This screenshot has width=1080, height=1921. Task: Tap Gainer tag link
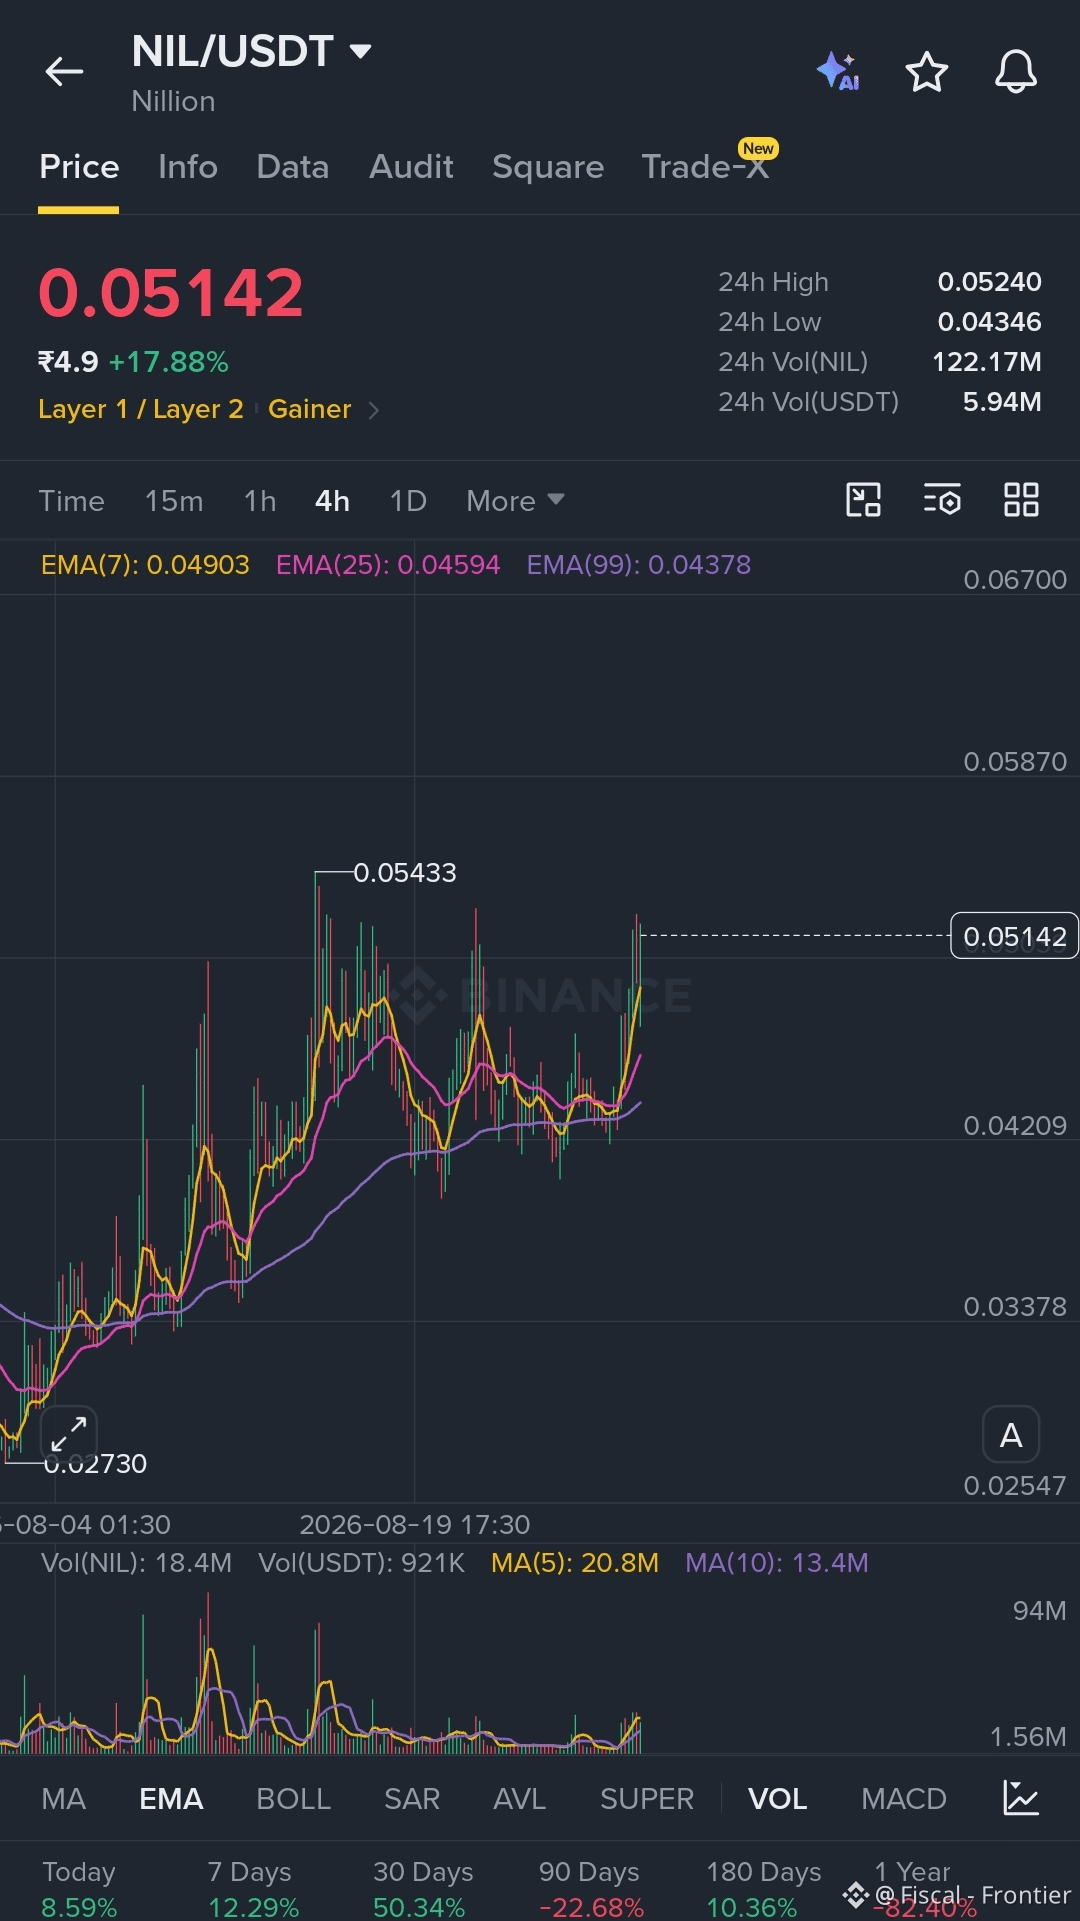(309, 409)
